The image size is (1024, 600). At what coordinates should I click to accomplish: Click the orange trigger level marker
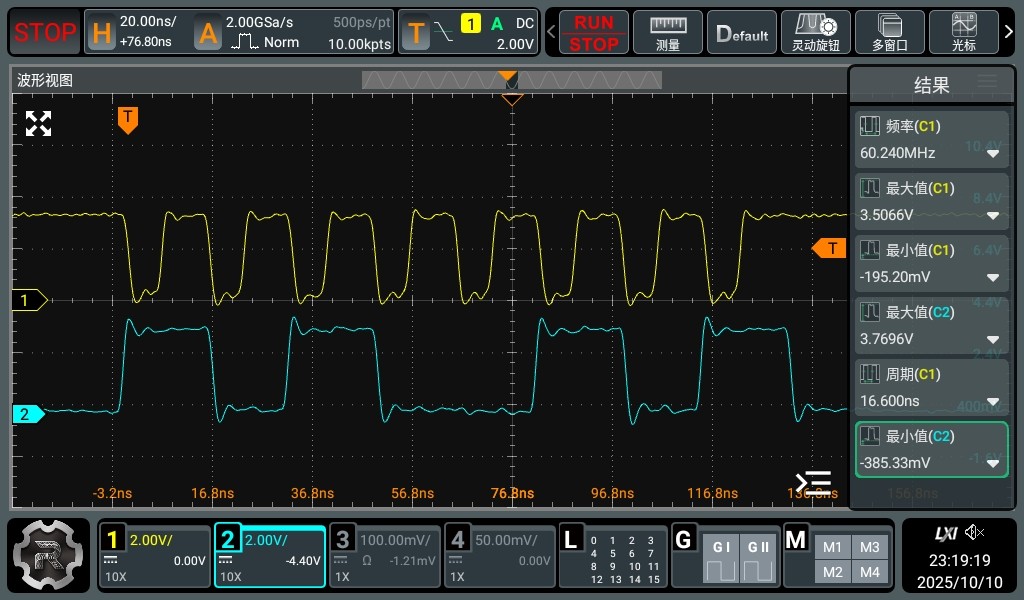(x=828, y=248)
